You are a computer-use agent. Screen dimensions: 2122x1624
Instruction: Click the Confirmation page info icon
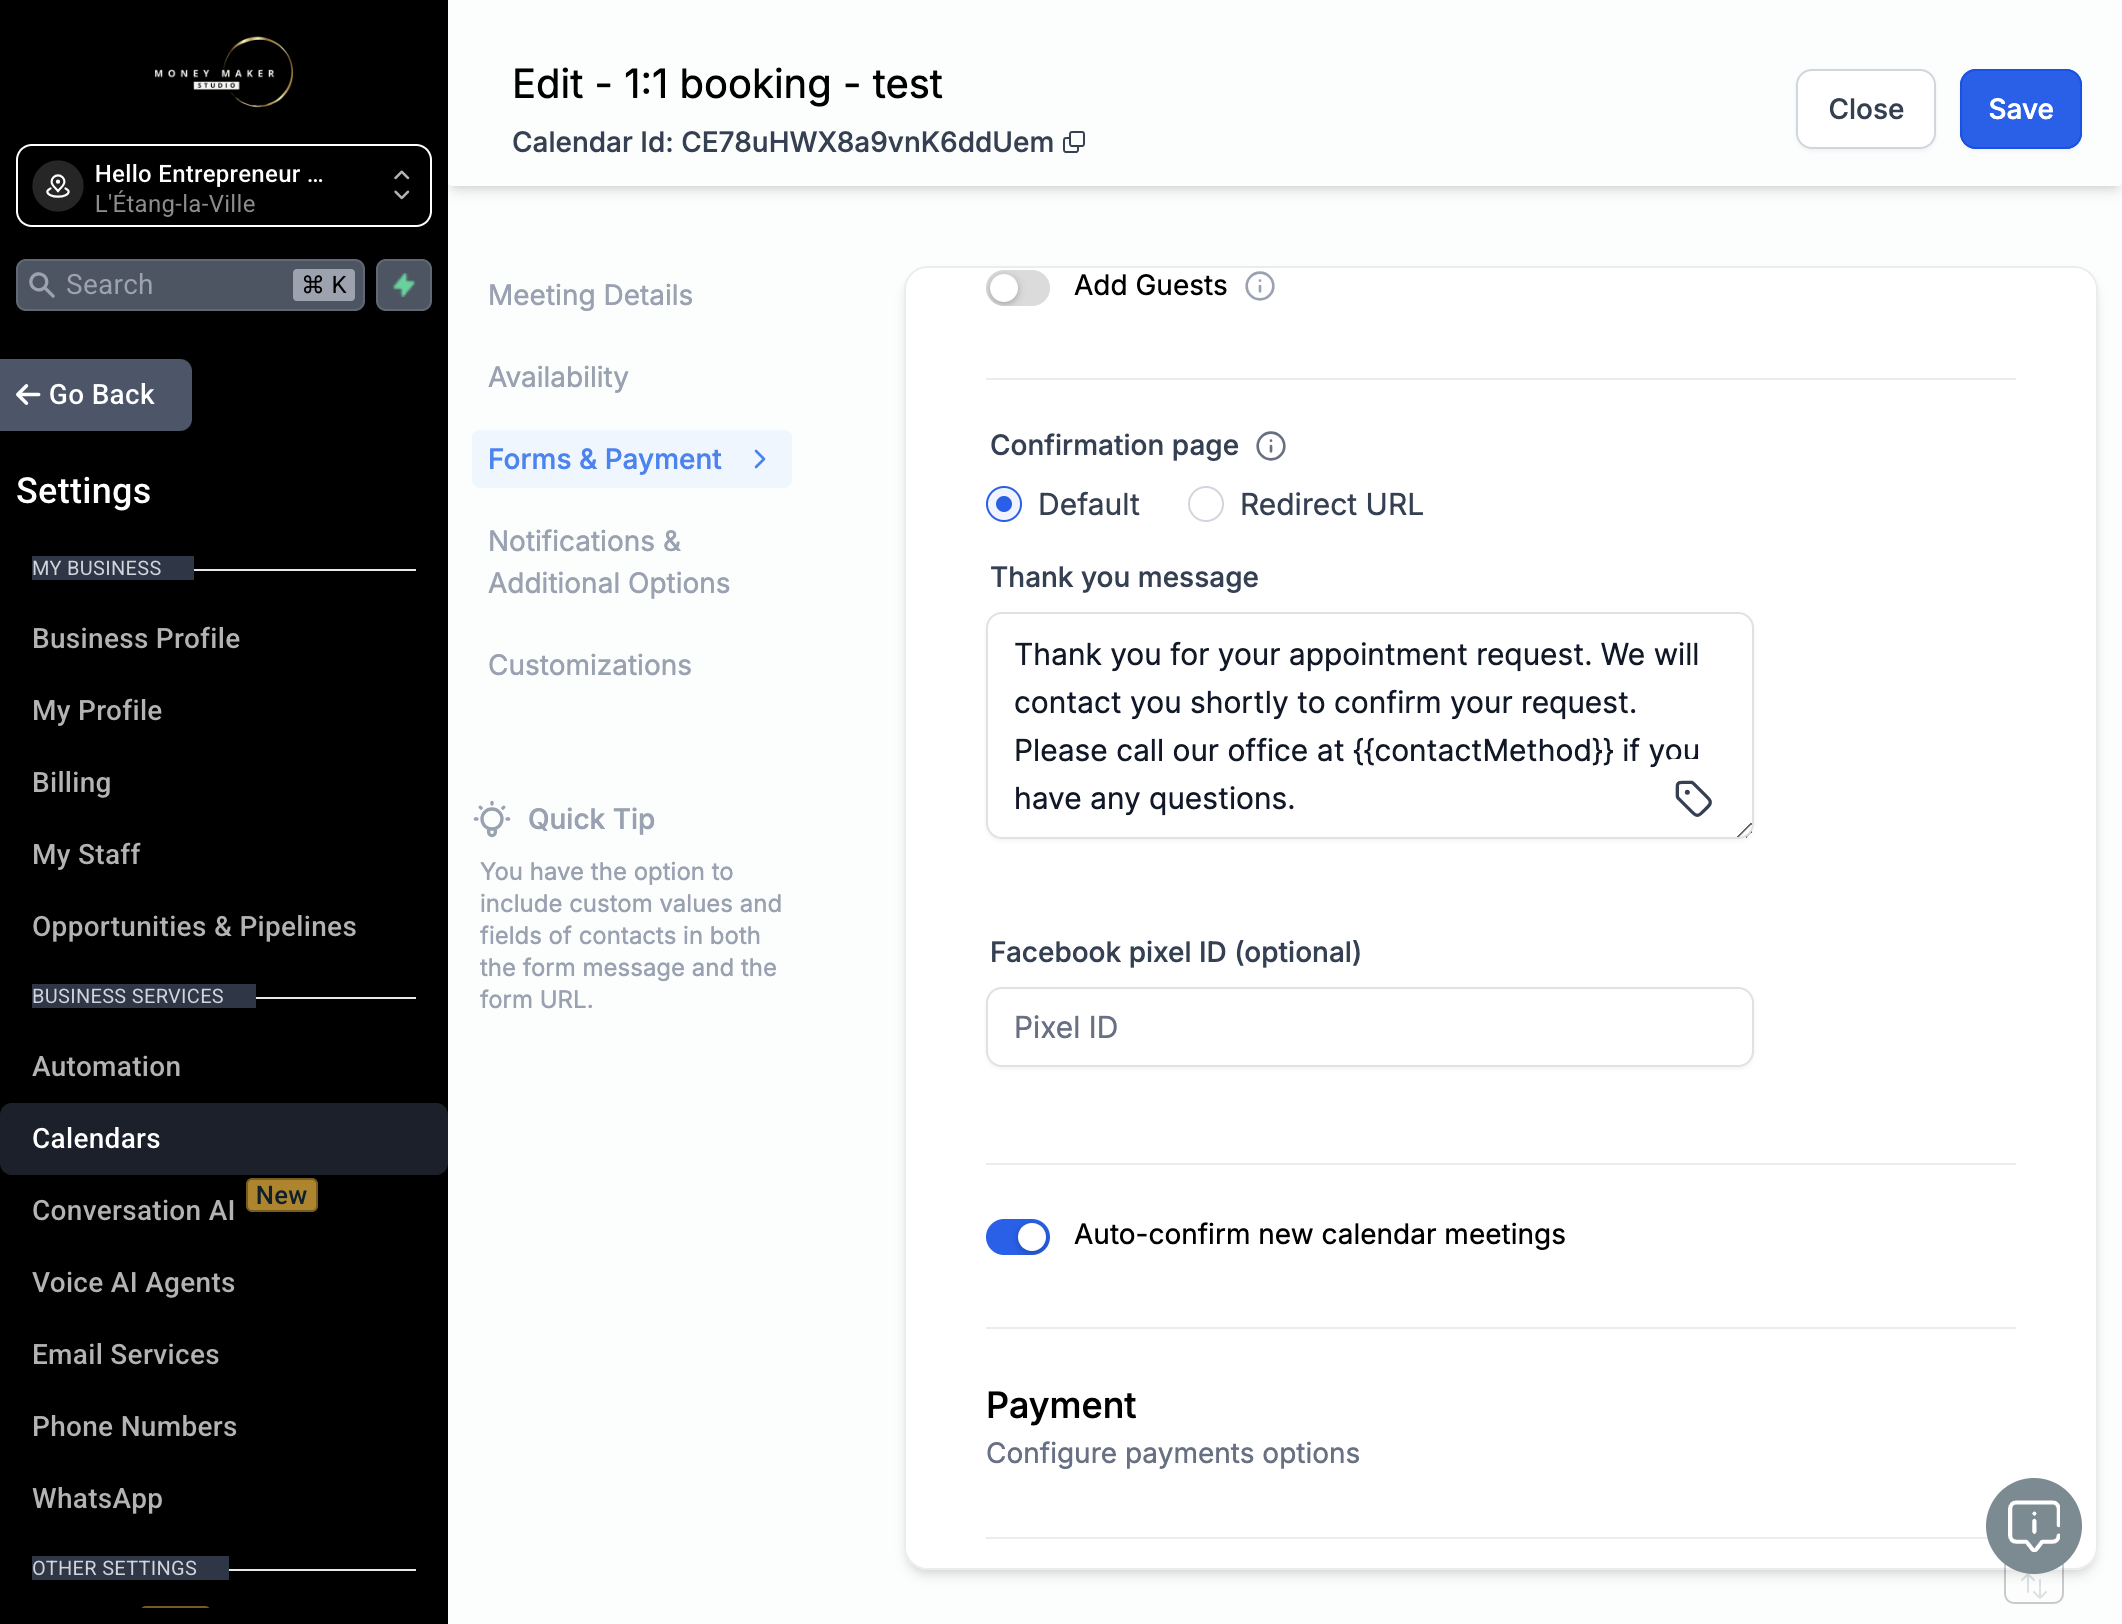1271,445
